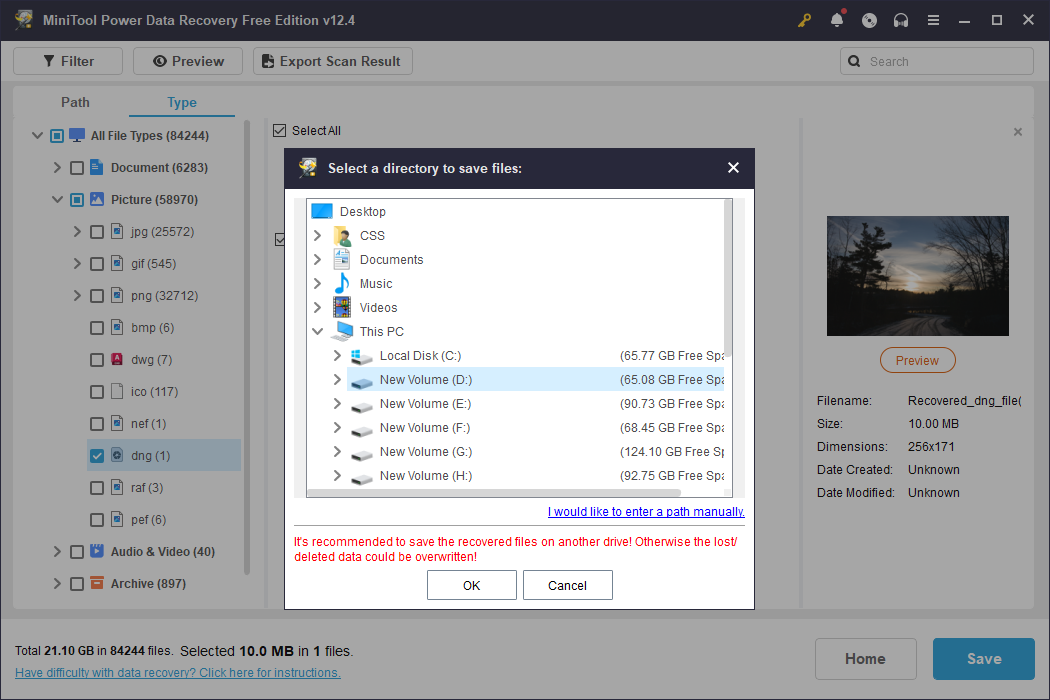Switch to the Type tab
This screenshot has width=1050, height=700.
click(x=181, y=102)
